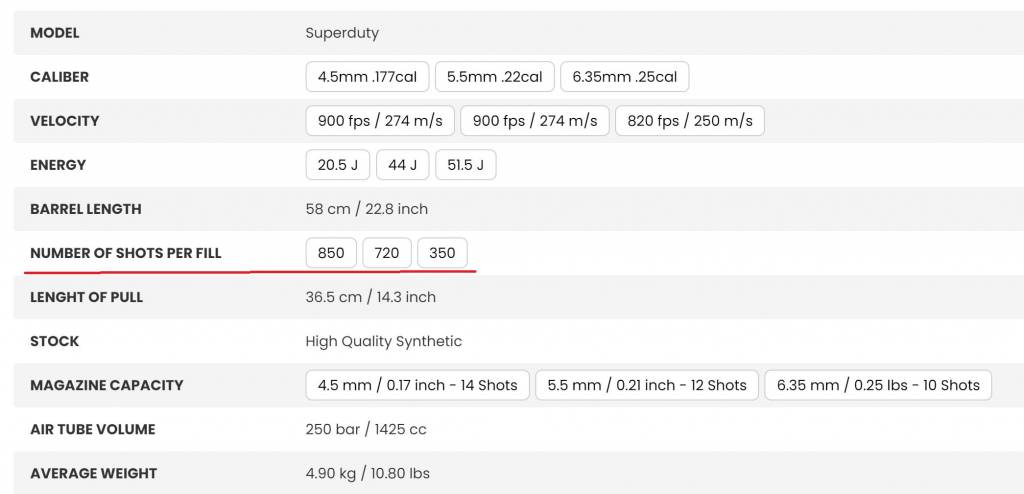Screen dimensions: 1024x494
Task: Select the 51.5 J energy chip
Action: click(466, 165)
